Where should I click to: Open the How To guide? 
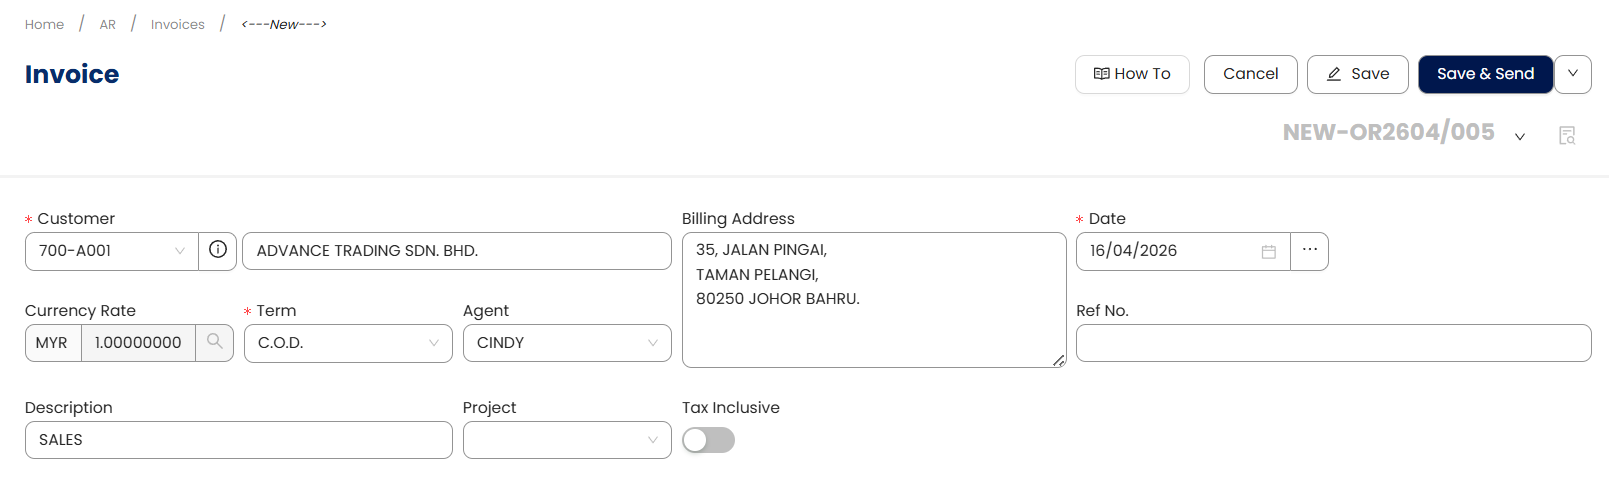(1132, 74)
